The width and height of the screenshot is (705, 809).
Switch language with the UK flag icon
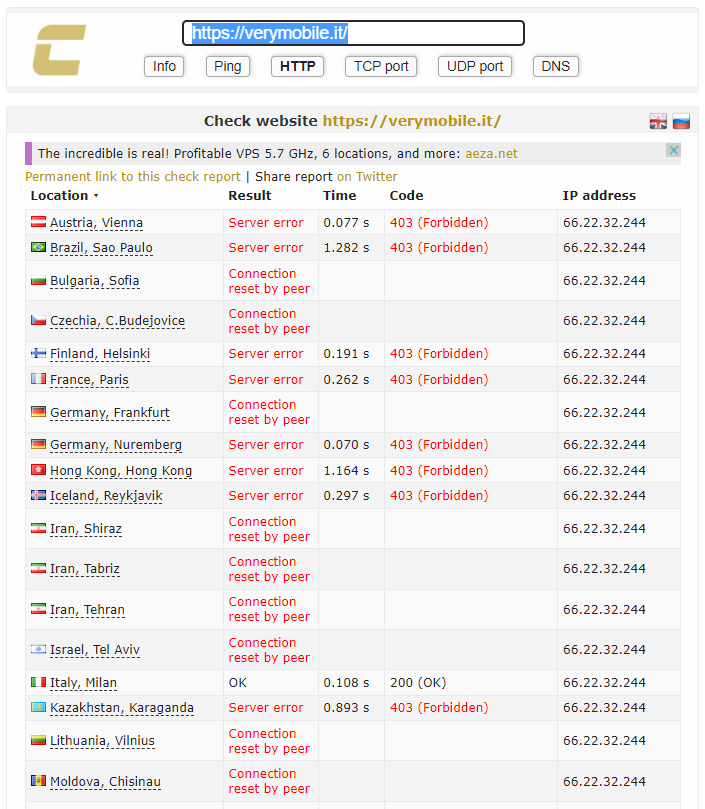(658, 121)
